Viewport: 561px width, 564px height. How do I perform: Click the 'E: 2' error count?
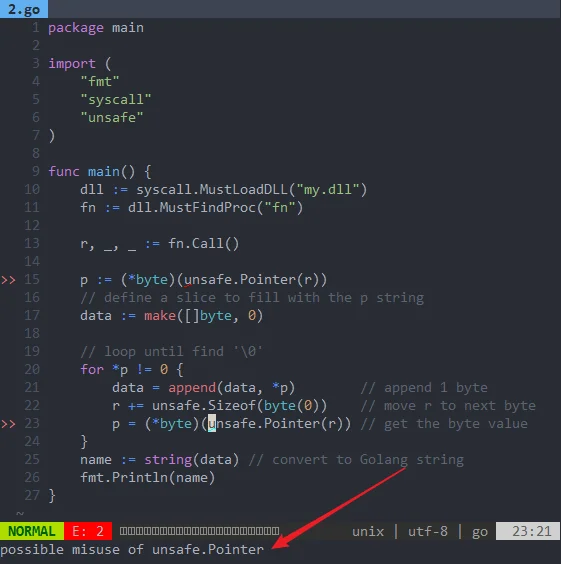[x=88, y=531]
